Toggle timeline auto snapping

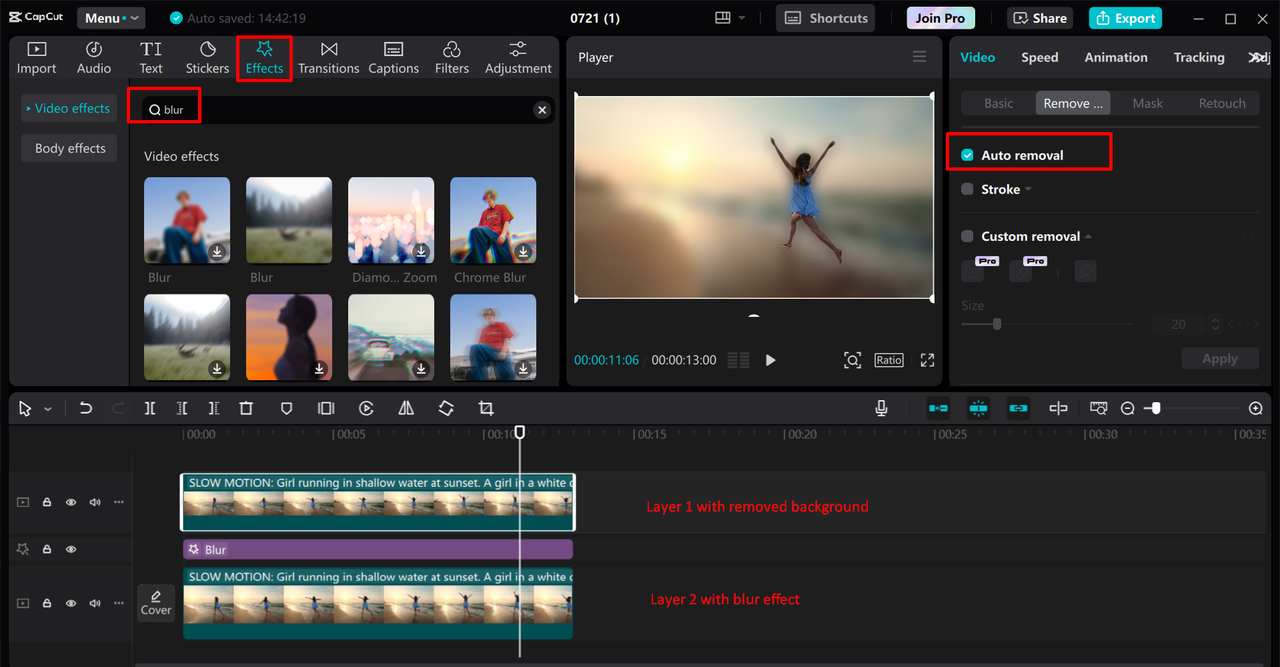tap(978, 408)
